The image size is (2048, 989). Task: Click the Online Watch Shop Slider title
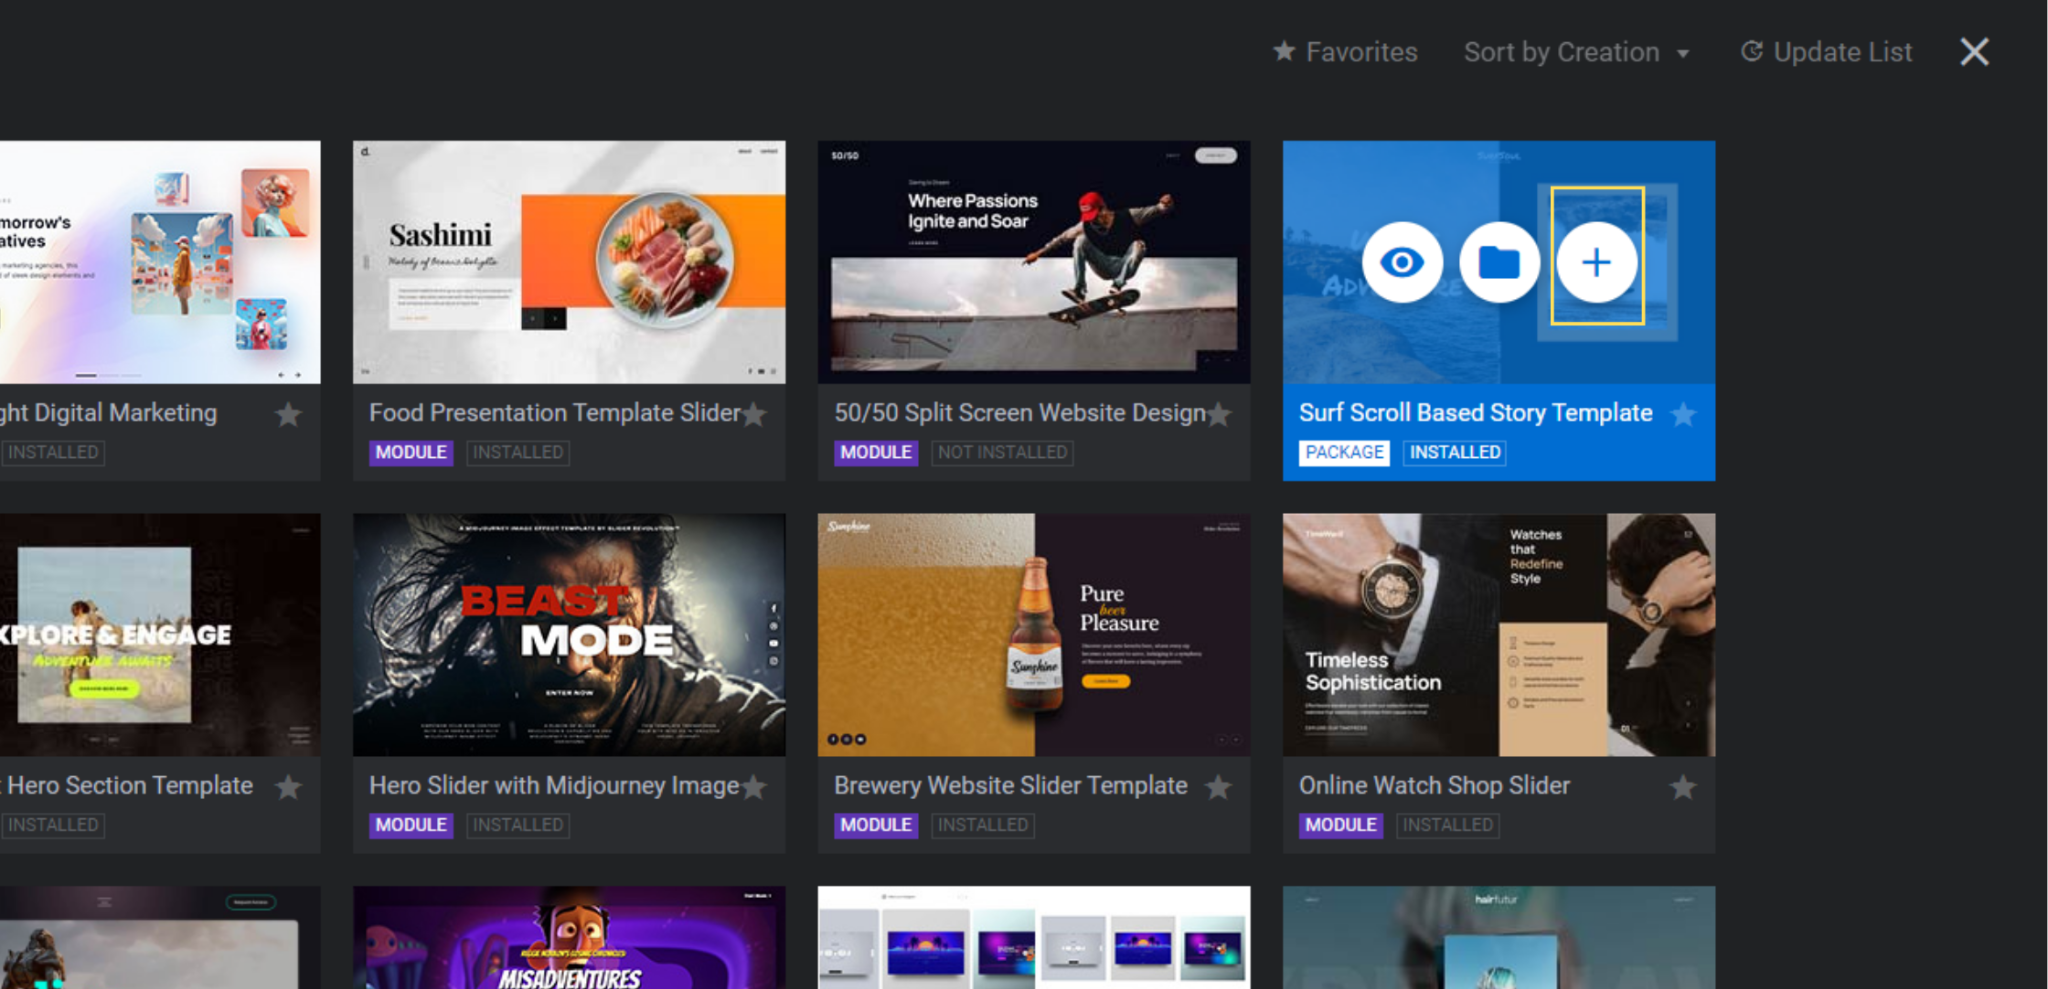(x=1434, y=786)
